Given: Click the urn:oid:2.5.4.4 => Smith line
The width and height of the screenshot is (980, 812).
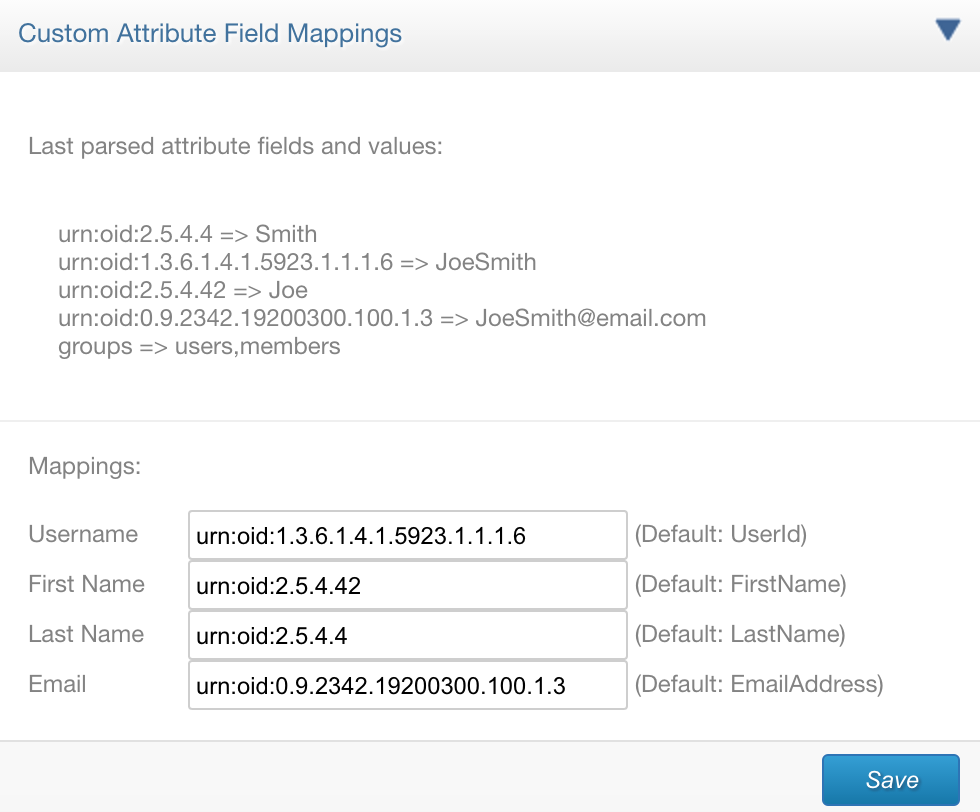Looking at the screenshot, I should pos(188,234).
